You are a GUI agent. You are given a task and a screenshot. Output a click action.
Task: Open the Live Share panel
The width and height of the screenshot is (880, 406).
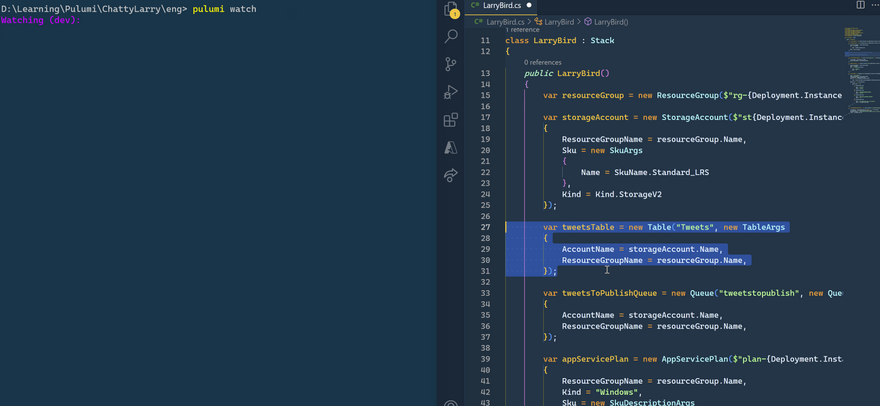[451, 176]
